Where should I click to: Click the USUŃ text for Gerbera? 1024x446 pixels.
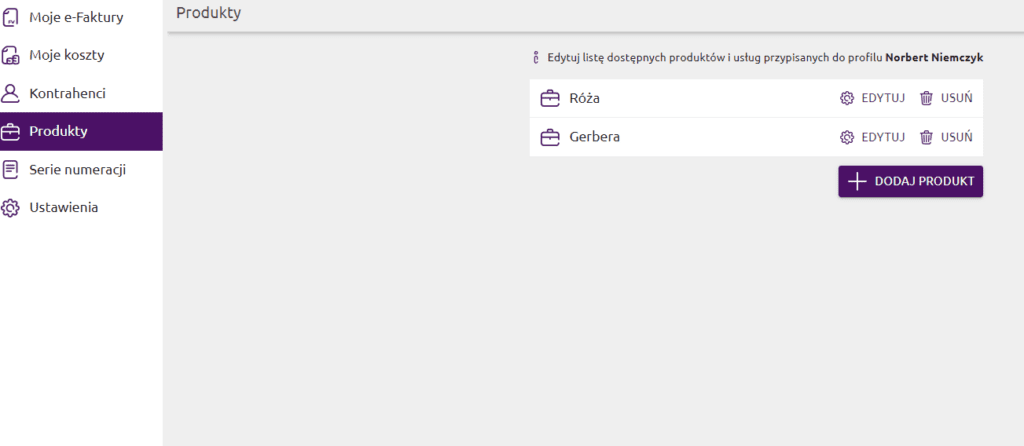pos(957,137)
